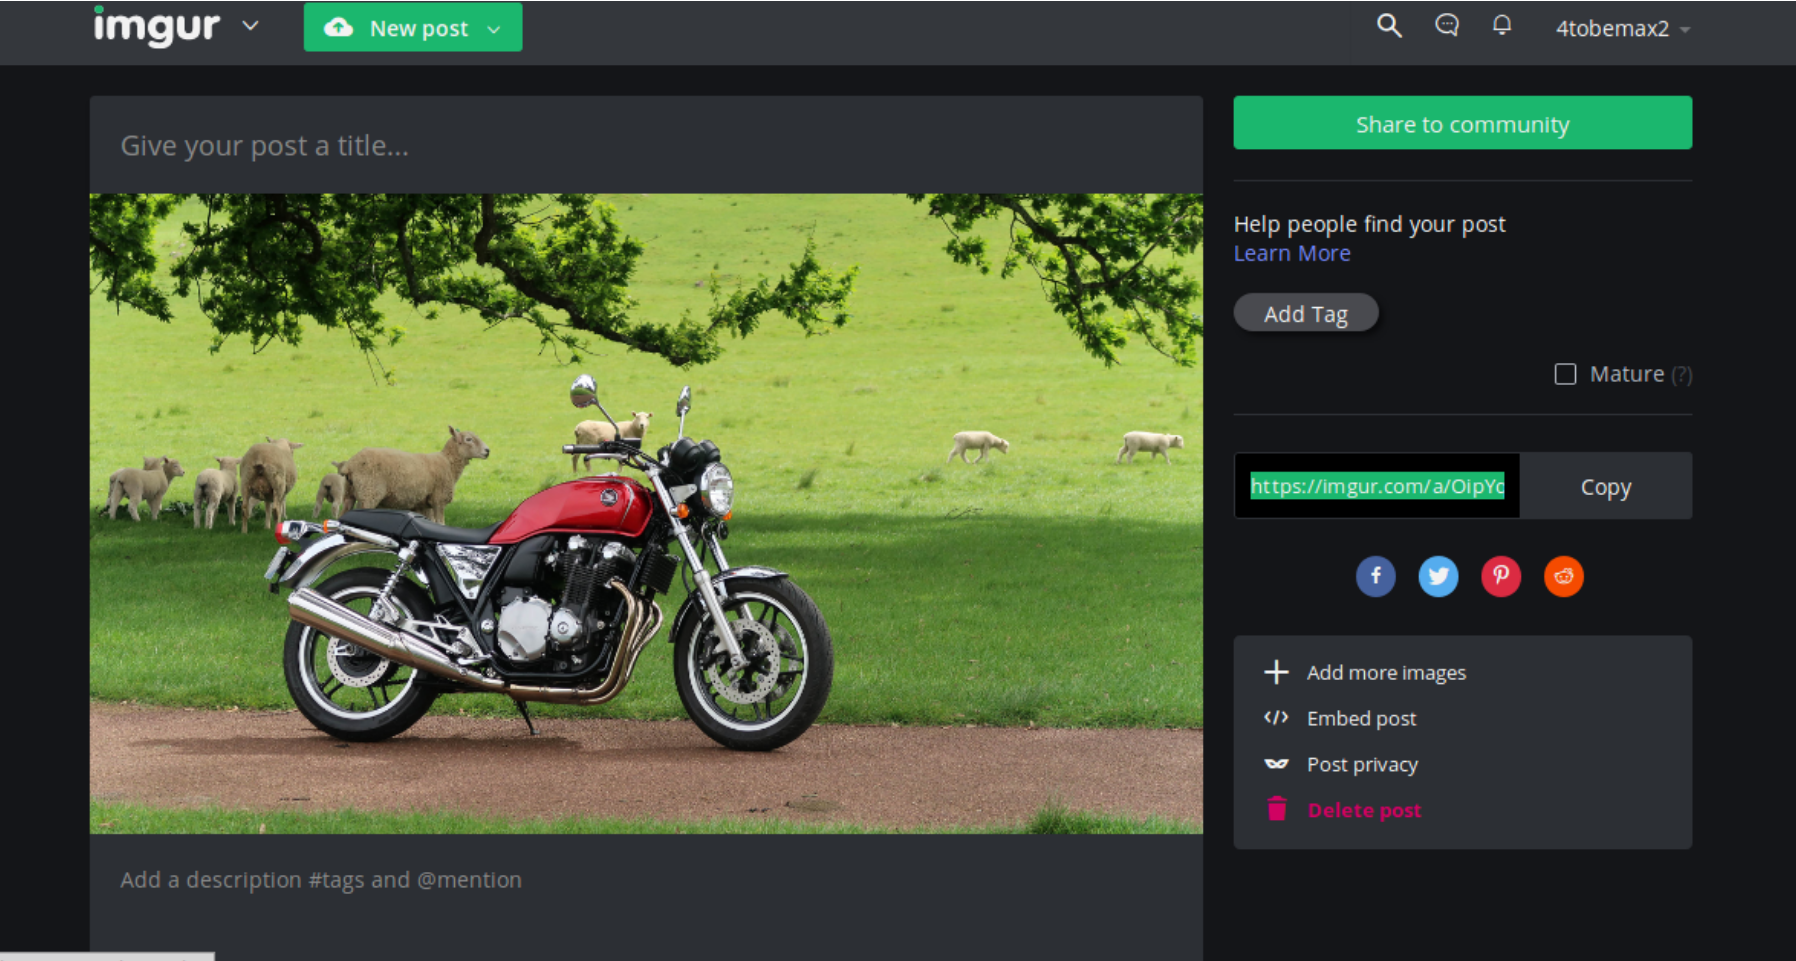
Task: Click 'Help people find your post' text
Action: (1369, 224)
